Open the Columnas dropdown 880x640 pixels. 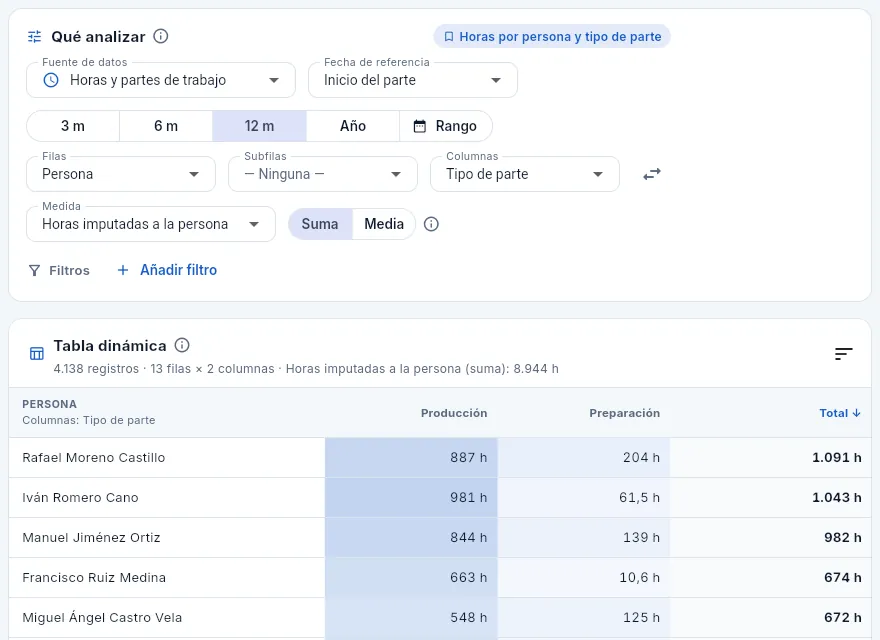coord(525,174)
